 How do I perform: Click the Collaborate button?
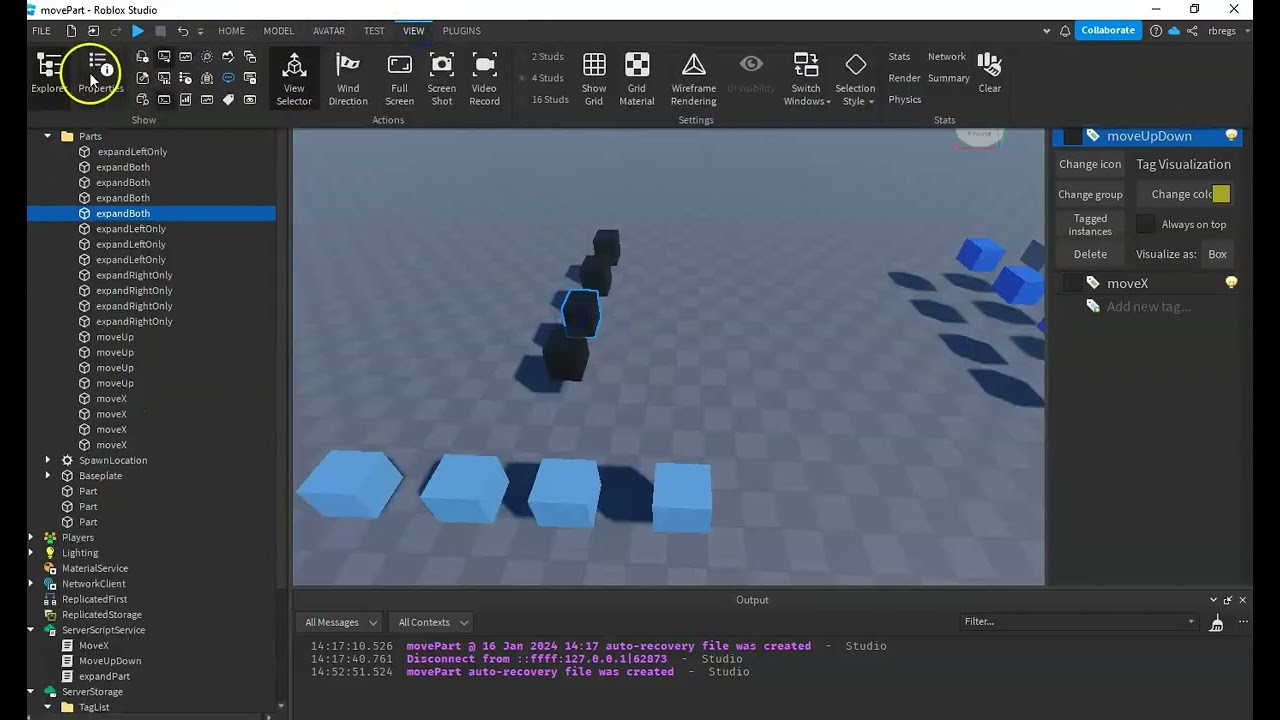1108,30
